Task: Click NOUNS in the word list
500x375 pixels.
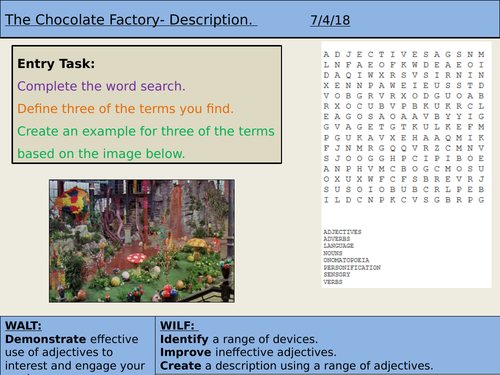Action: point(333,253)
